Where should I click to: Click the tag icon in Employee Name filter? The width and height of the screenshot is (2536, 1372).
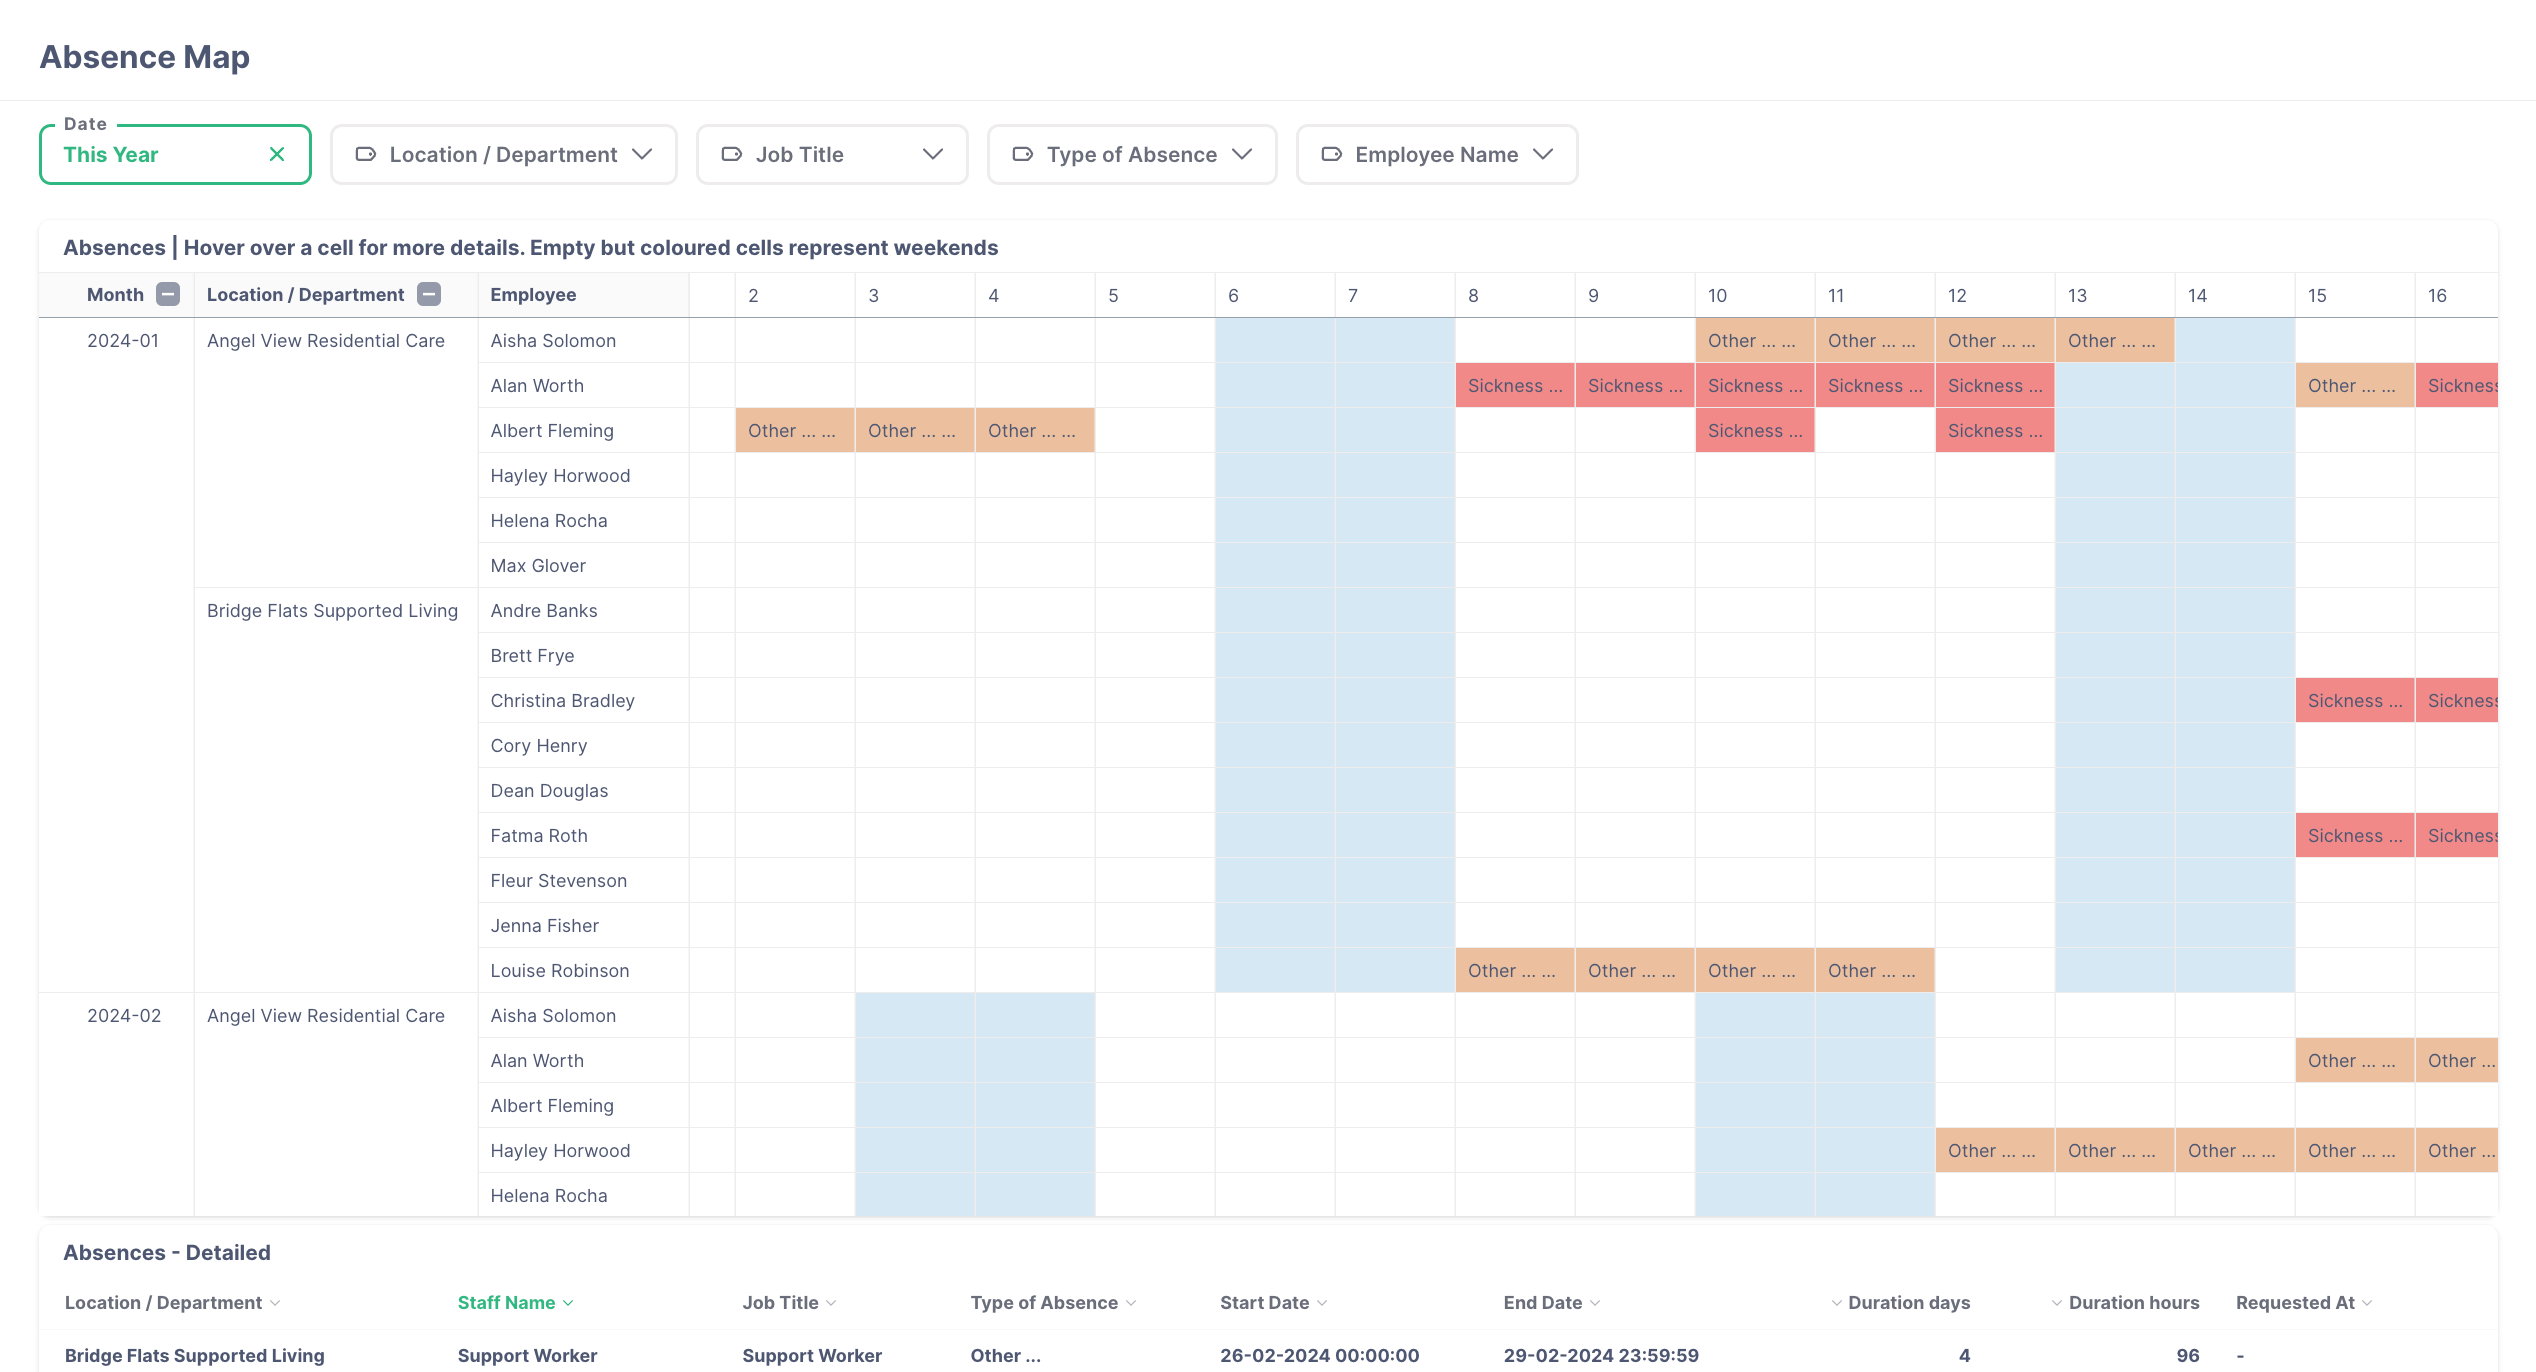pos(1331,154)
